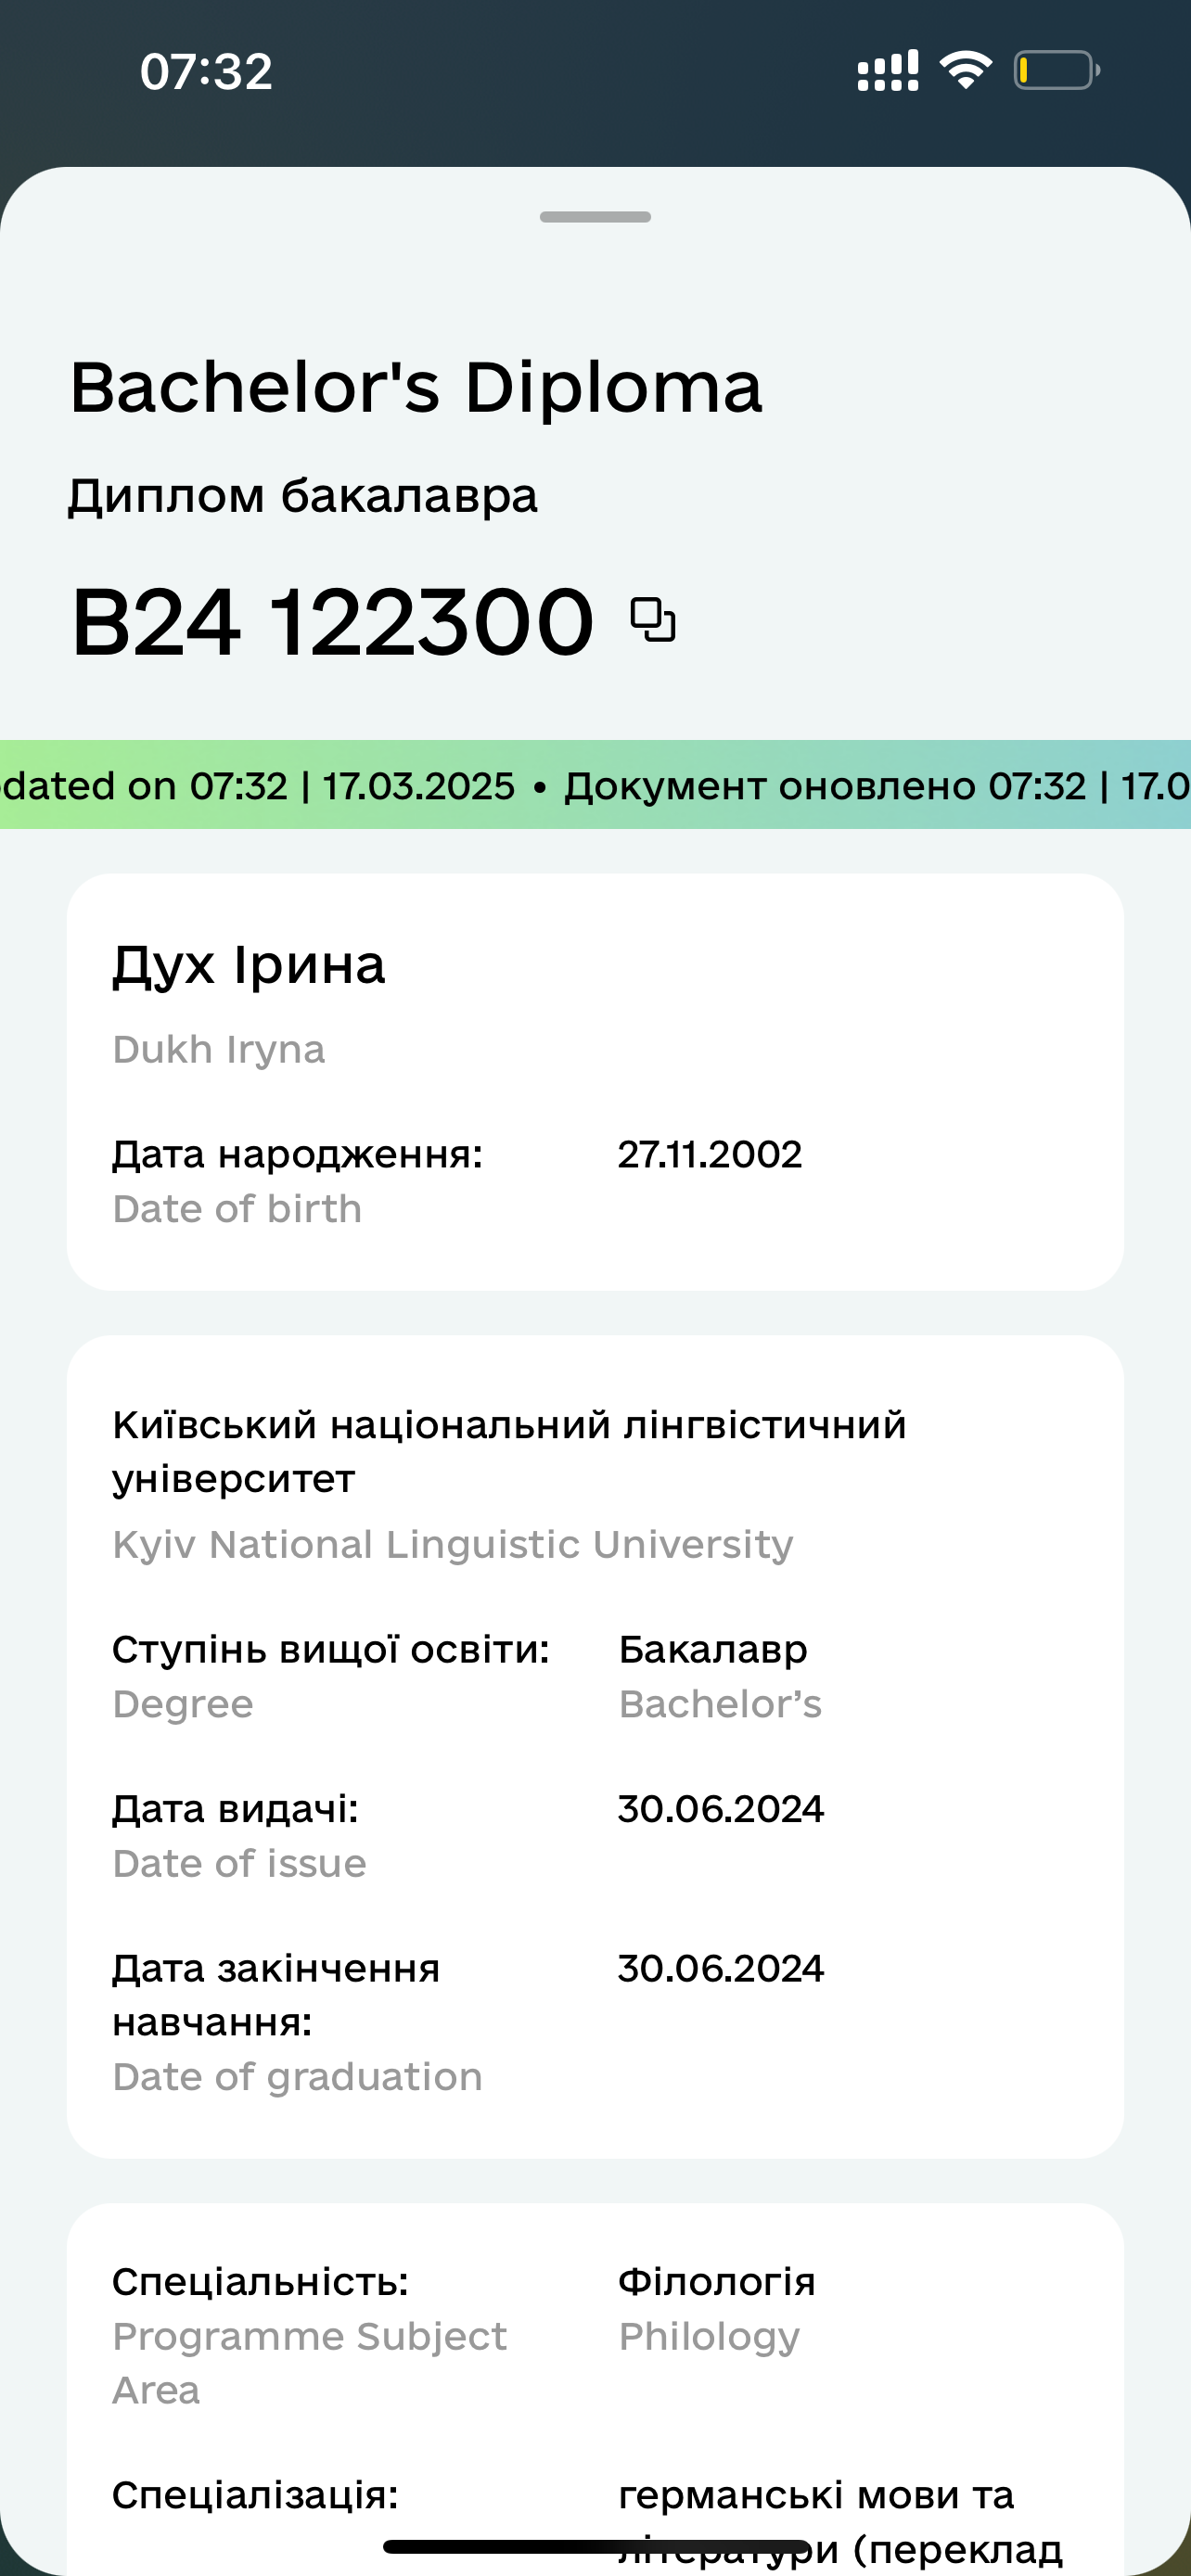Tap the Date of graduation label
The height and width of the screenshot is (2576, 1191).
297,2077
